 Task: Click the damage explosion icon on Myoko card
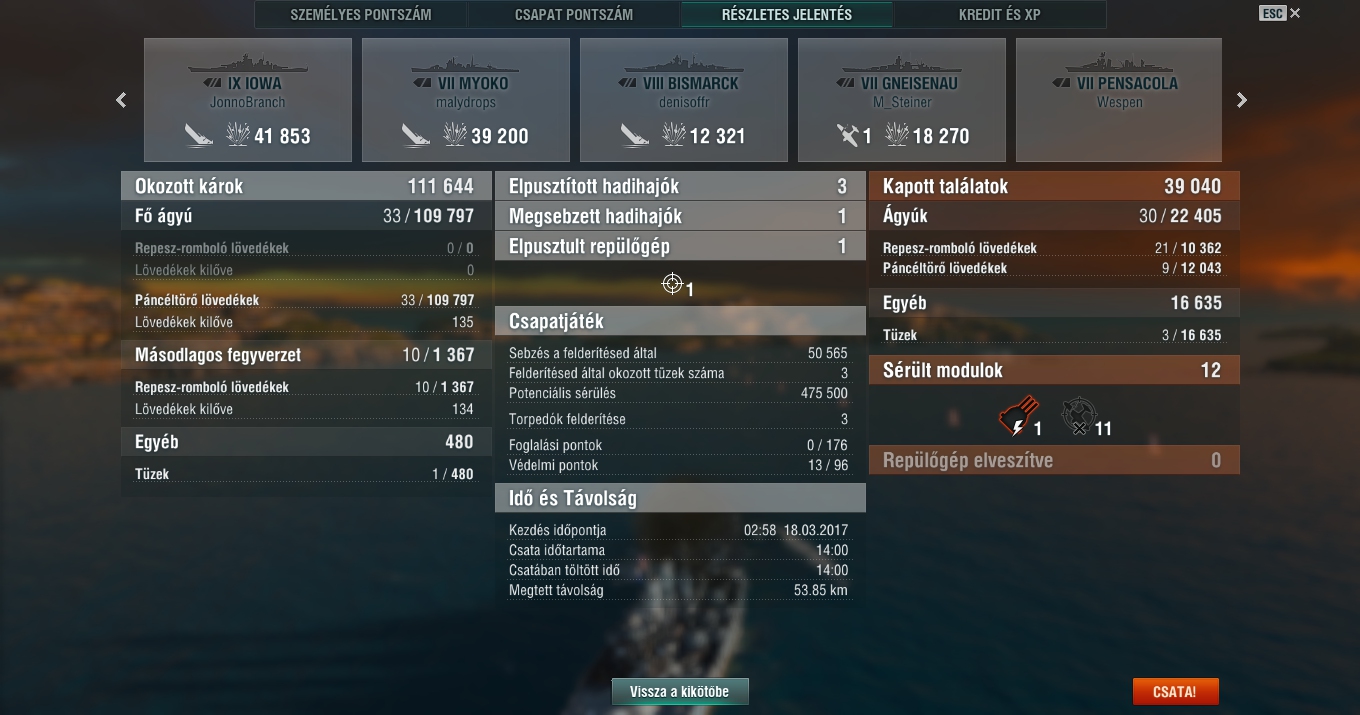[455, 135]
